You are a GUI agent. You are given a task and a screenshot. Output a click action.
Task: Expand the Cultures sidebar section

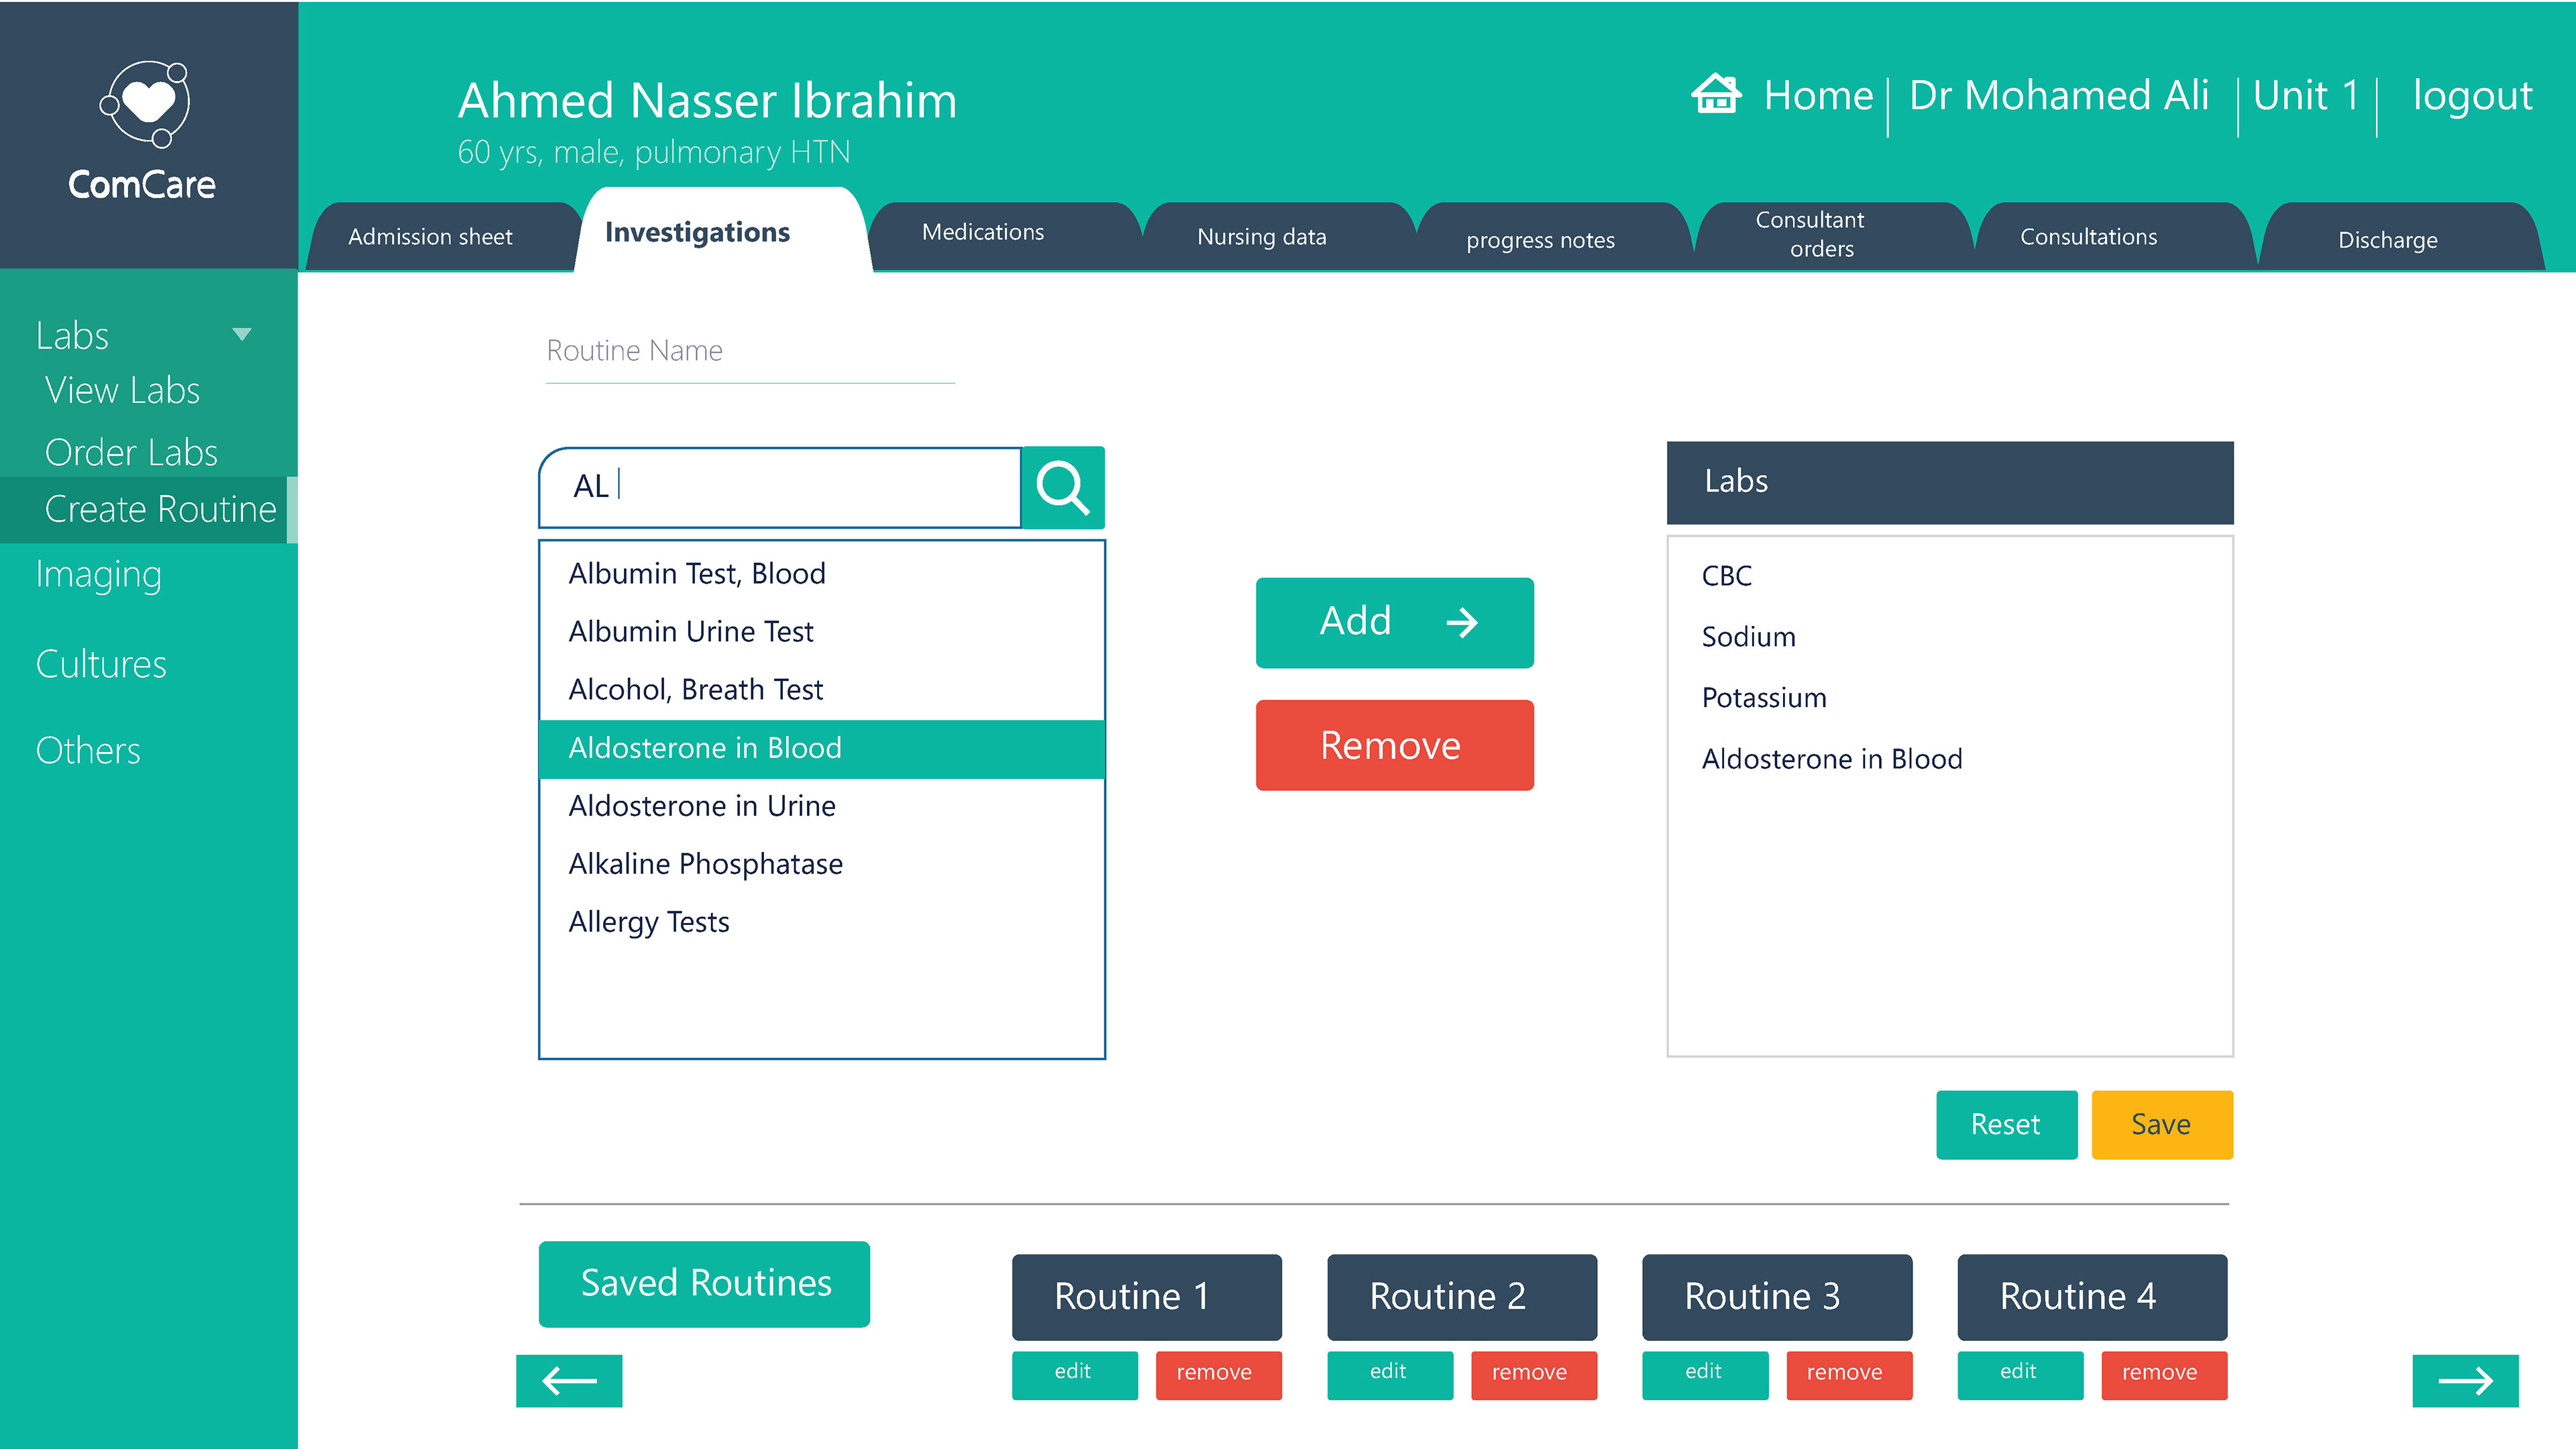pos(101,664)
